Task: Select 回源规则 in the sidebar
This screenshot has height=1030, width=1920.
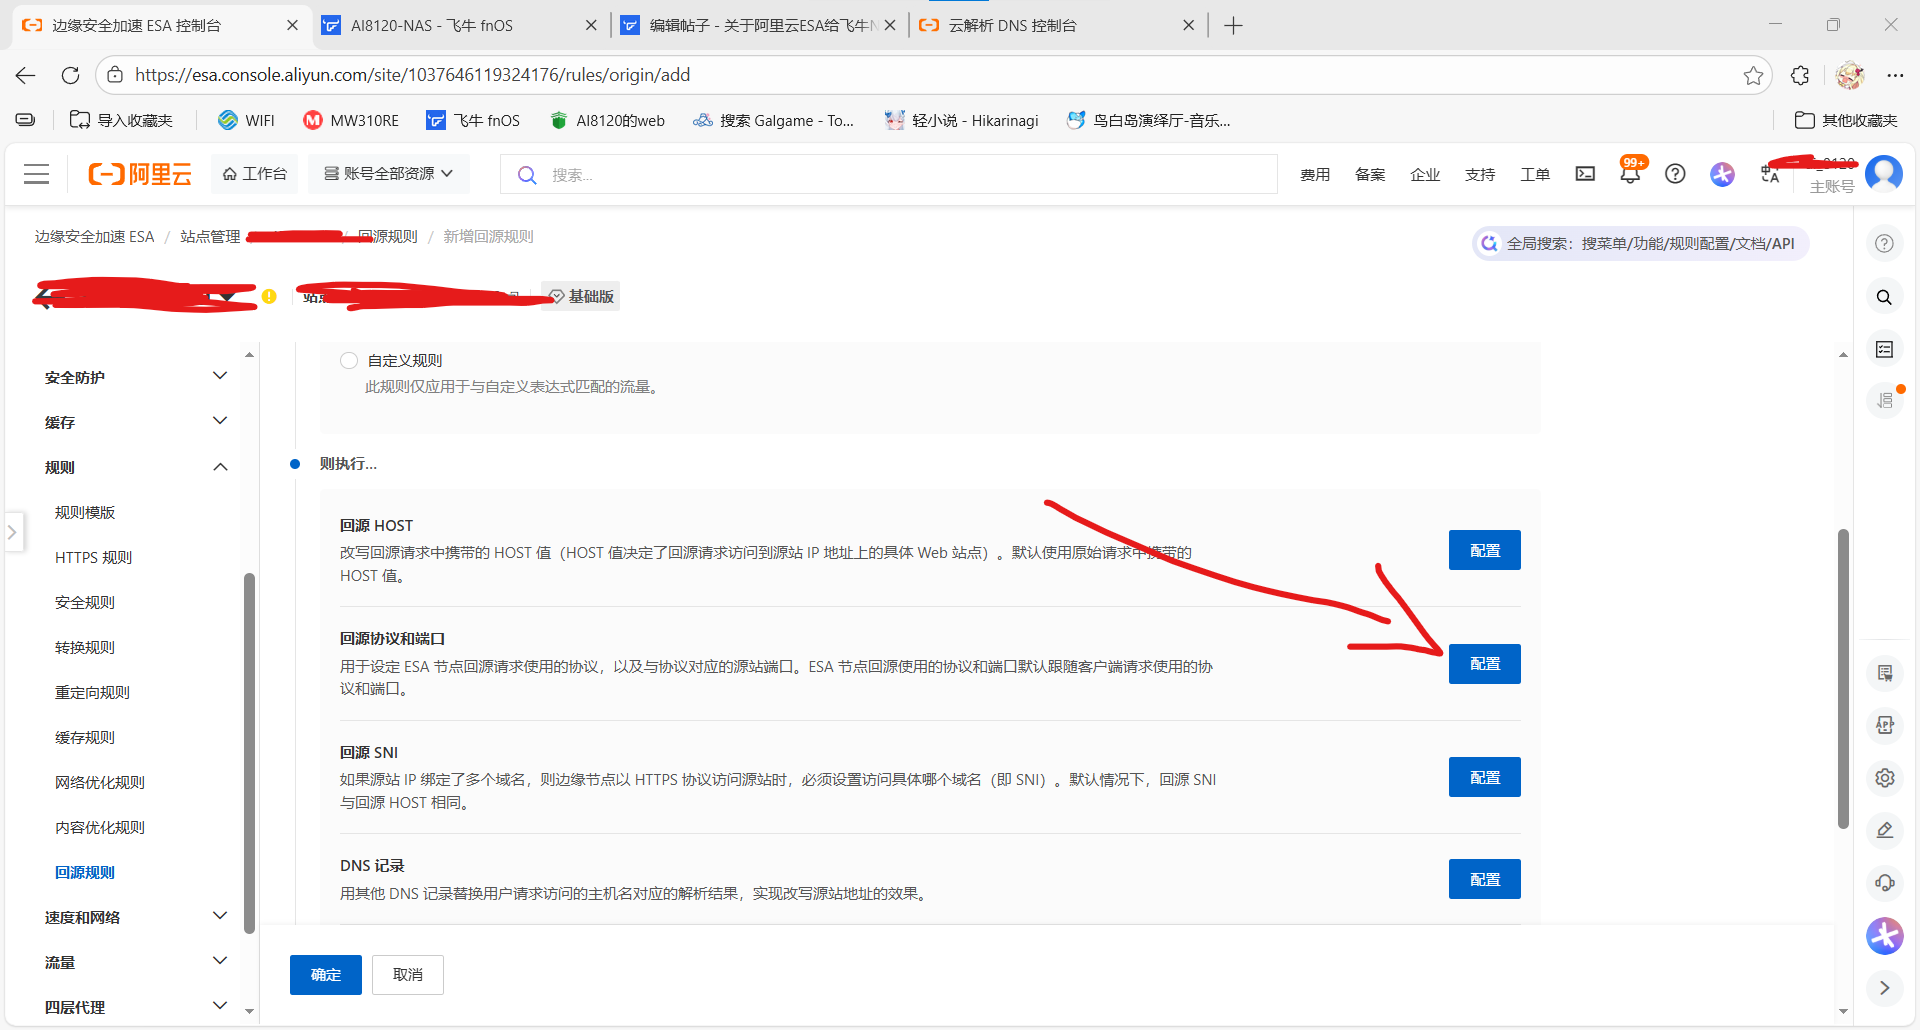Action: [85, 872]
